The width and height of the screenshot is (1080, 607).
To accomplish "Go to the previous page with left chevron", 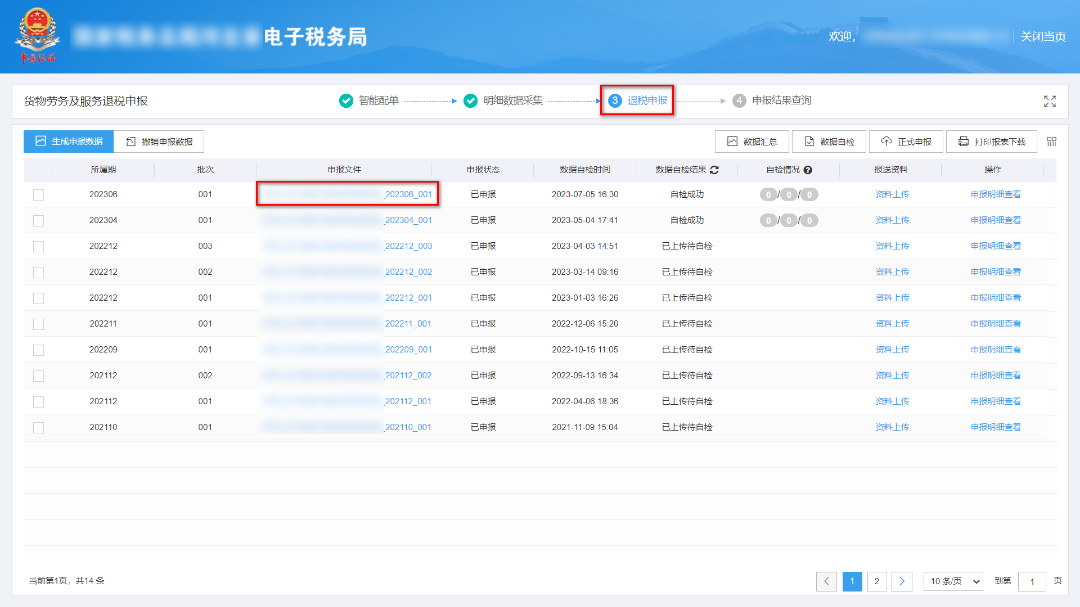I will pyautogui.click(x=827, y=582).
